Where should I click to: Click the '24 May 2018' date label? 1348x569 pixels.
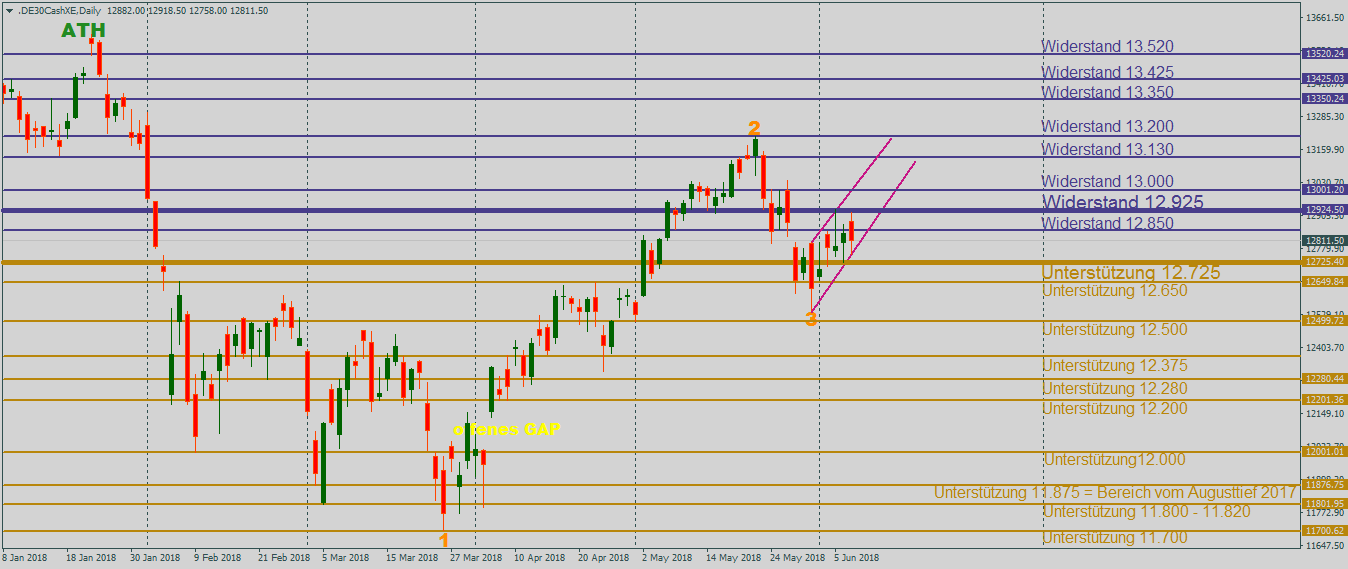tap(797, 558)
